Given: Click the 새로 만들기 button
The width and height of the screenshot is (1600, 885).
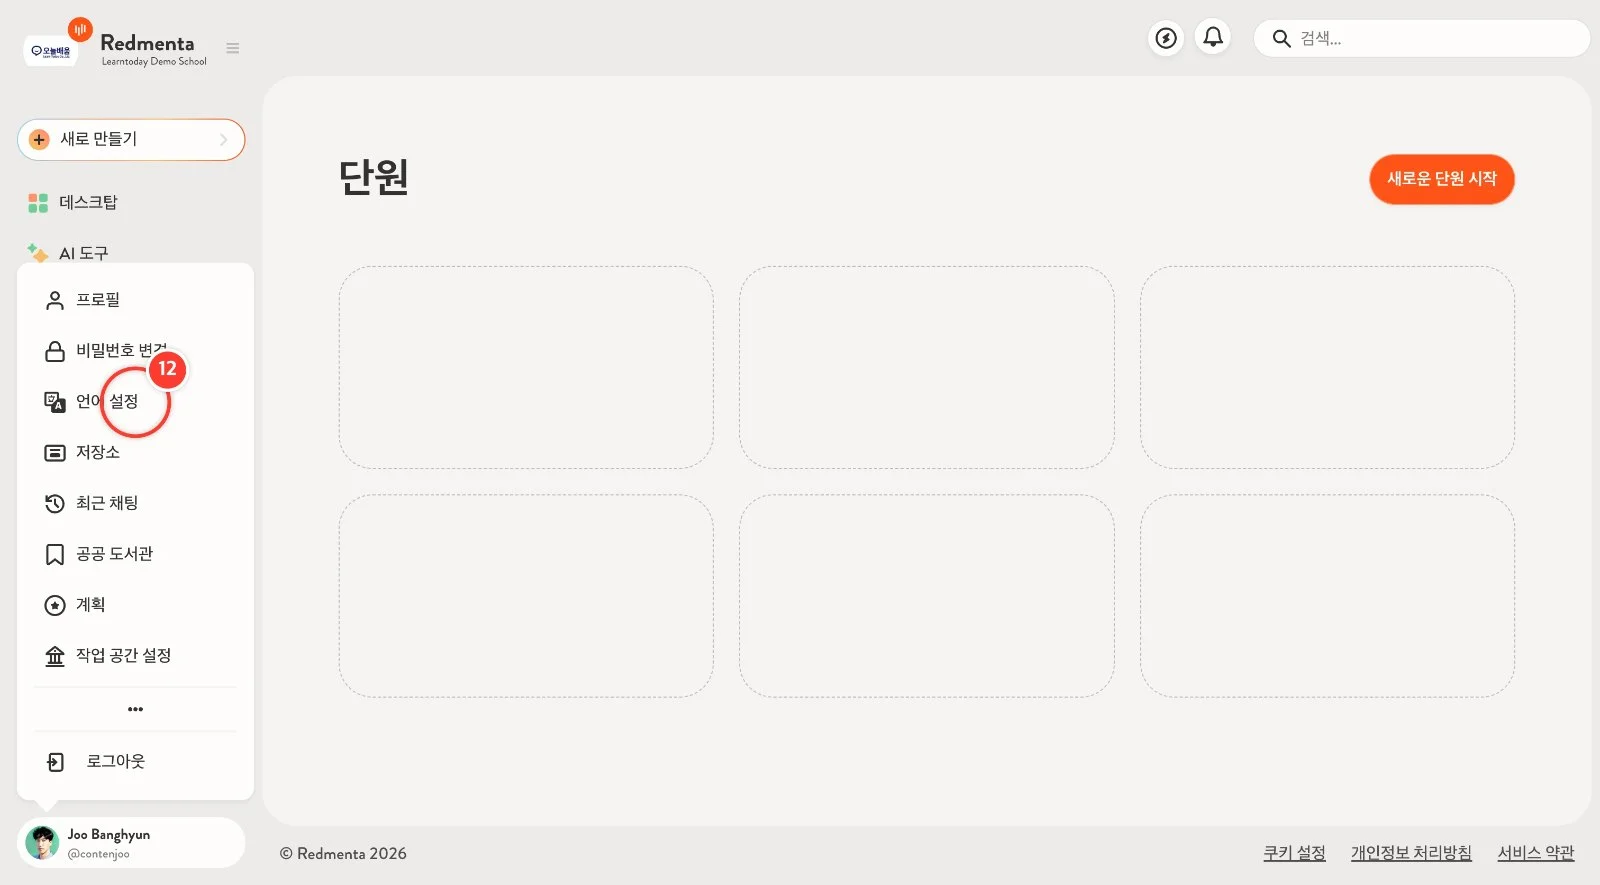Looking at the screenshot, I should coord(131,140).
